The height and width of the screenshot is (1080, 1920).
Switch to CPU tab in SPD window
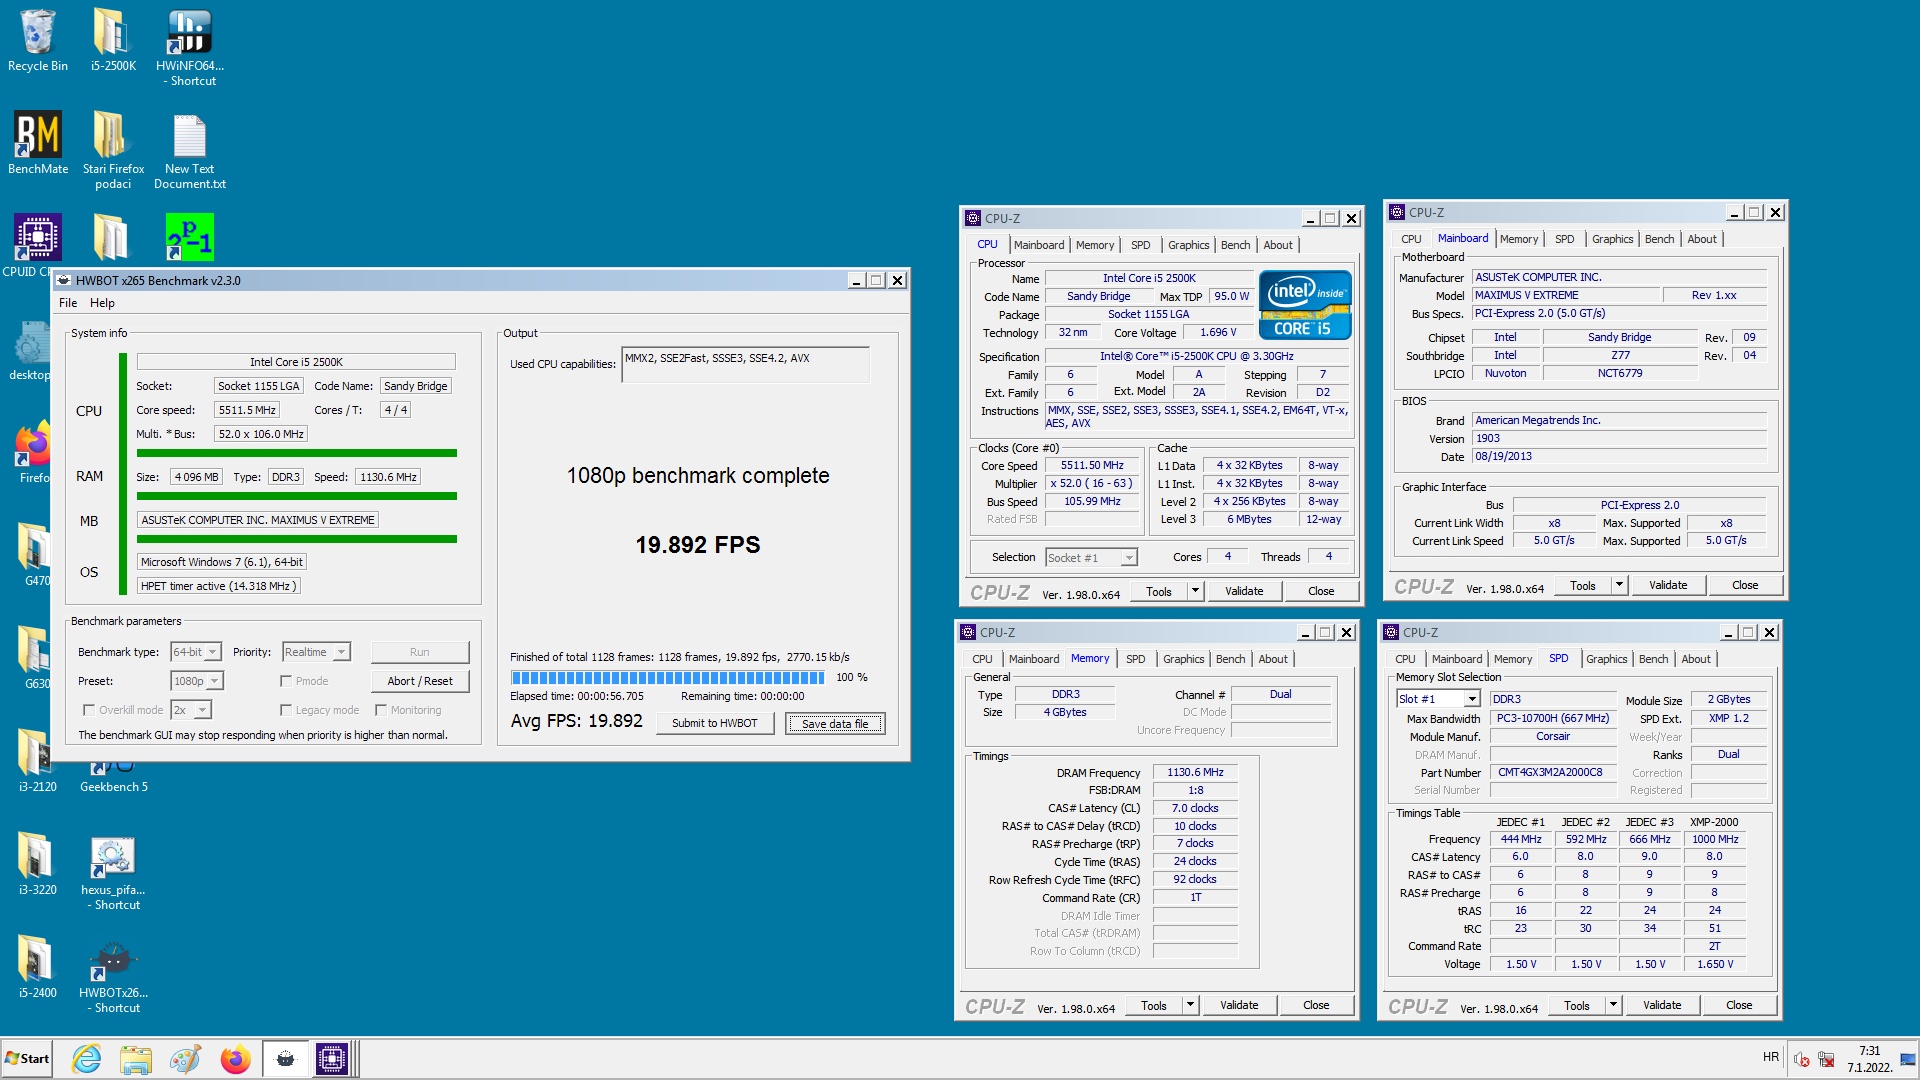pyautogui.click(x=1405, y=659)
